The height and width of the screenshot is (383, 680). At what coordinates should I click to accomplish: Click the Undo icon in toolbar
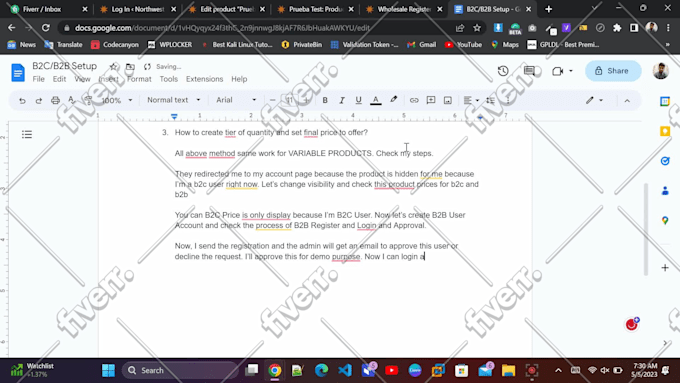point(22,100)
